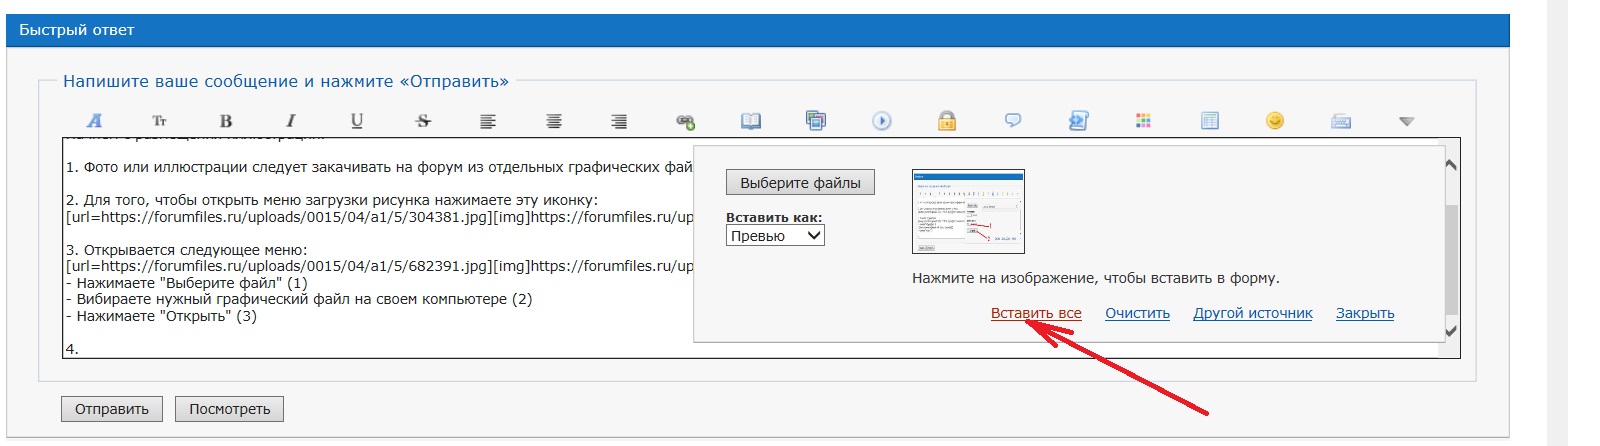The width and height of the screenshot is (1600, 446).
Task: Insert video using the play icon
Action: coord(882,121)
